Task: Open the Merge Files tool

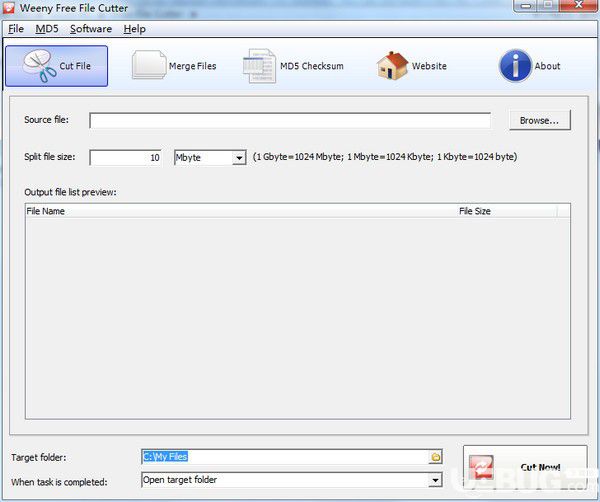Action: (174, 66)
